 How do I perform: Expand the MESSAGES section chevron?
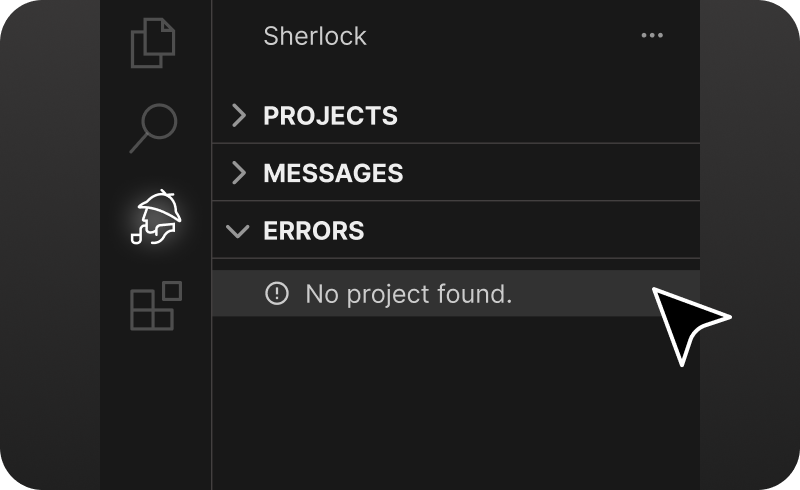click(x=238, y=173)
